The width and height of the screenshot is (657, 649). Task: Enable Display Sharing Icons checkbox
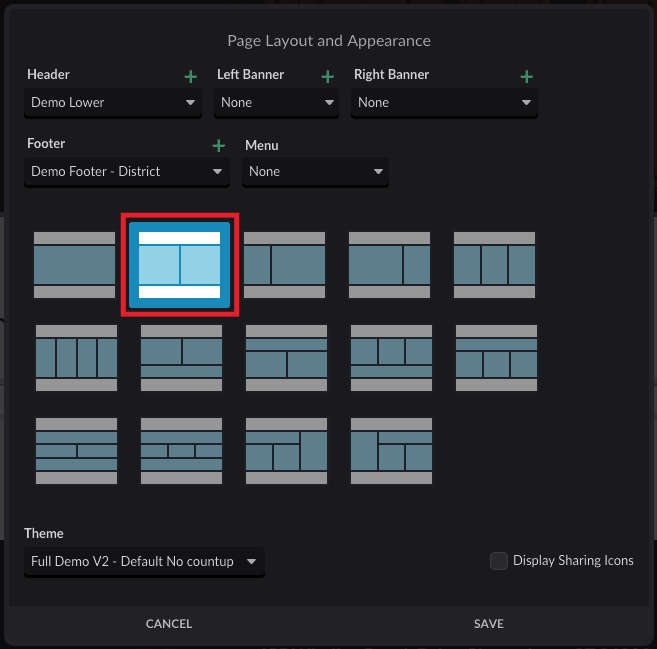(x=499, y=561)
